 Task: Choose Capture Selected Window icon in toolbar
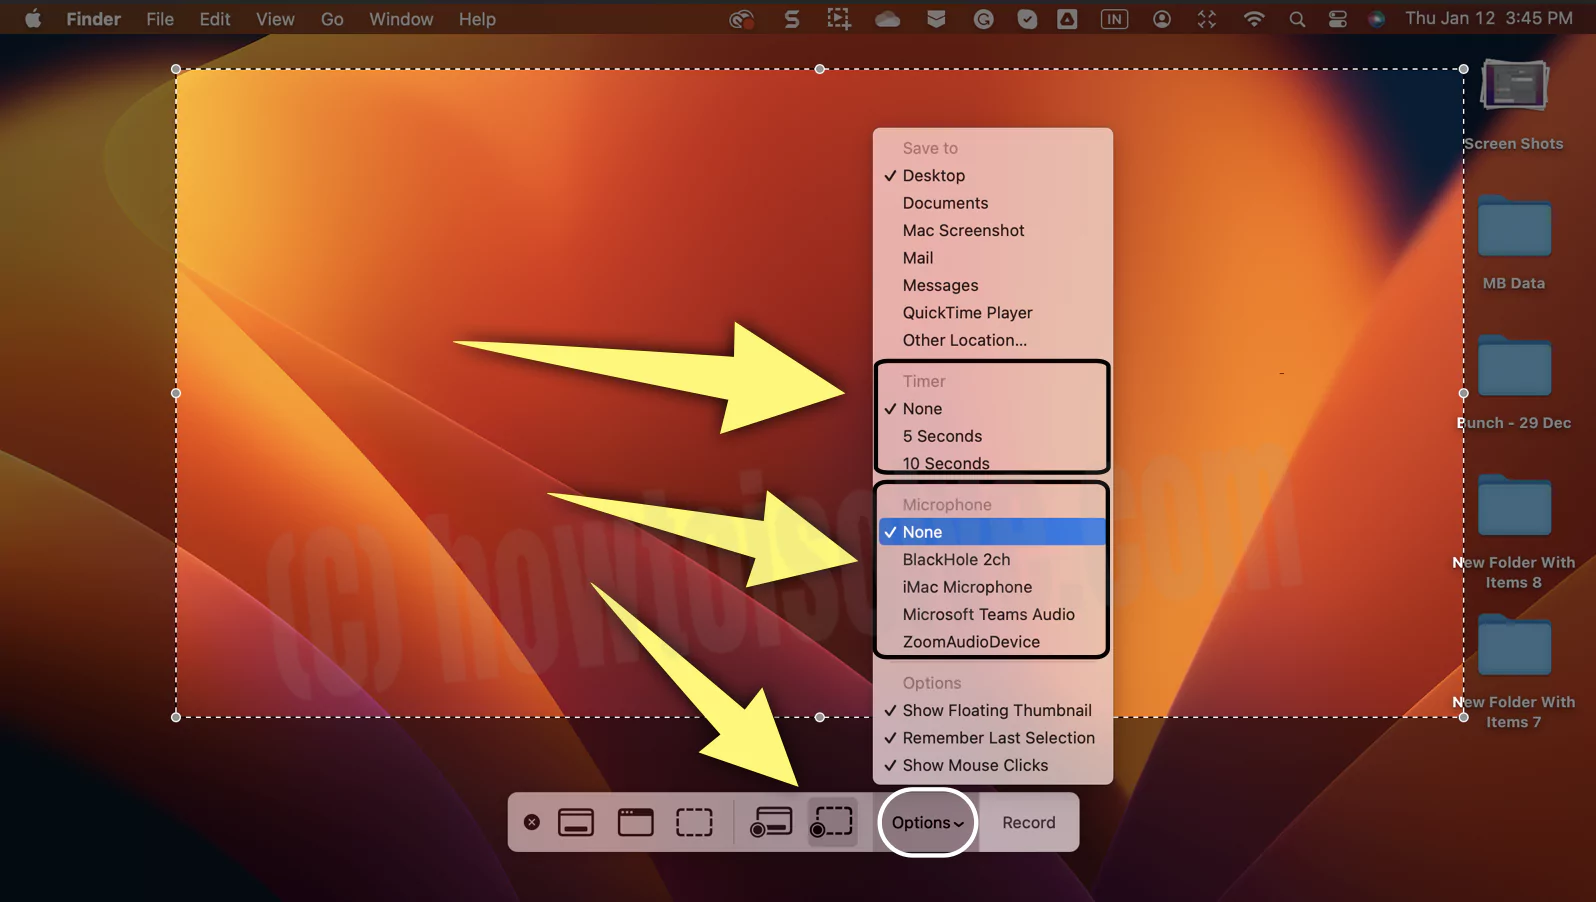coord(635,822)
